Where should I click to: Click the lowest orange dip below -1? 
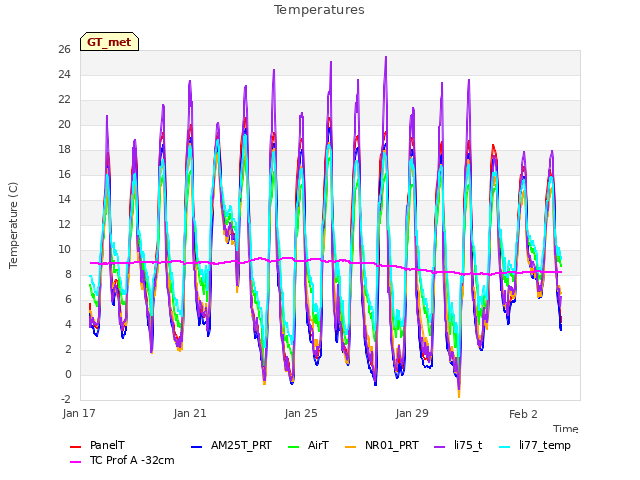point(459,396)
